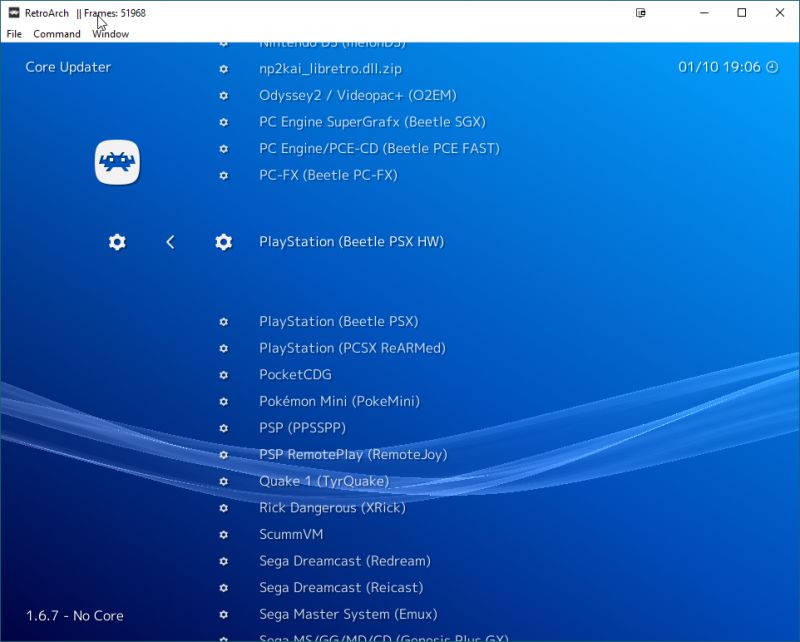This screenshot has width=800, height=642.
Task: Select the gear icon beside ScummVM
Action: (x=222, y=534)
